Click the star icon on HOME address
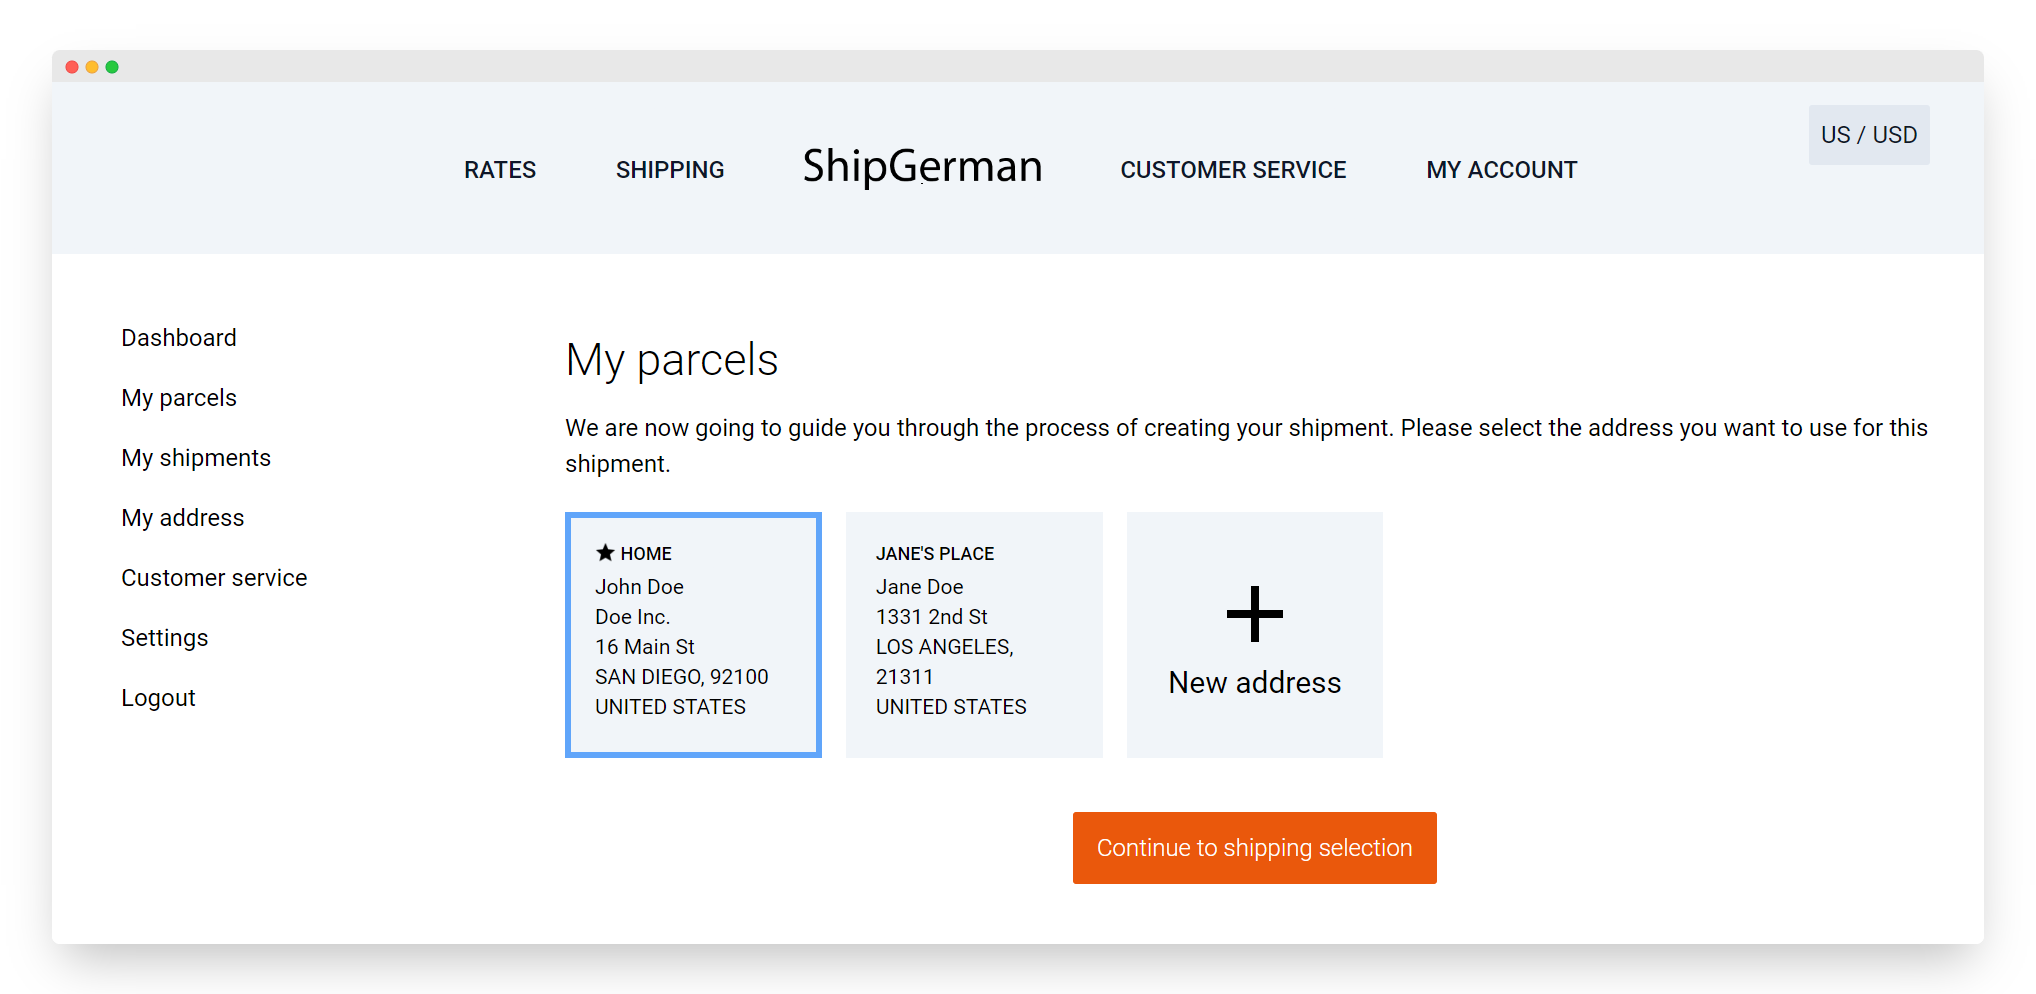Screen dimensions: 2036x994 click(x=605, y=552)
